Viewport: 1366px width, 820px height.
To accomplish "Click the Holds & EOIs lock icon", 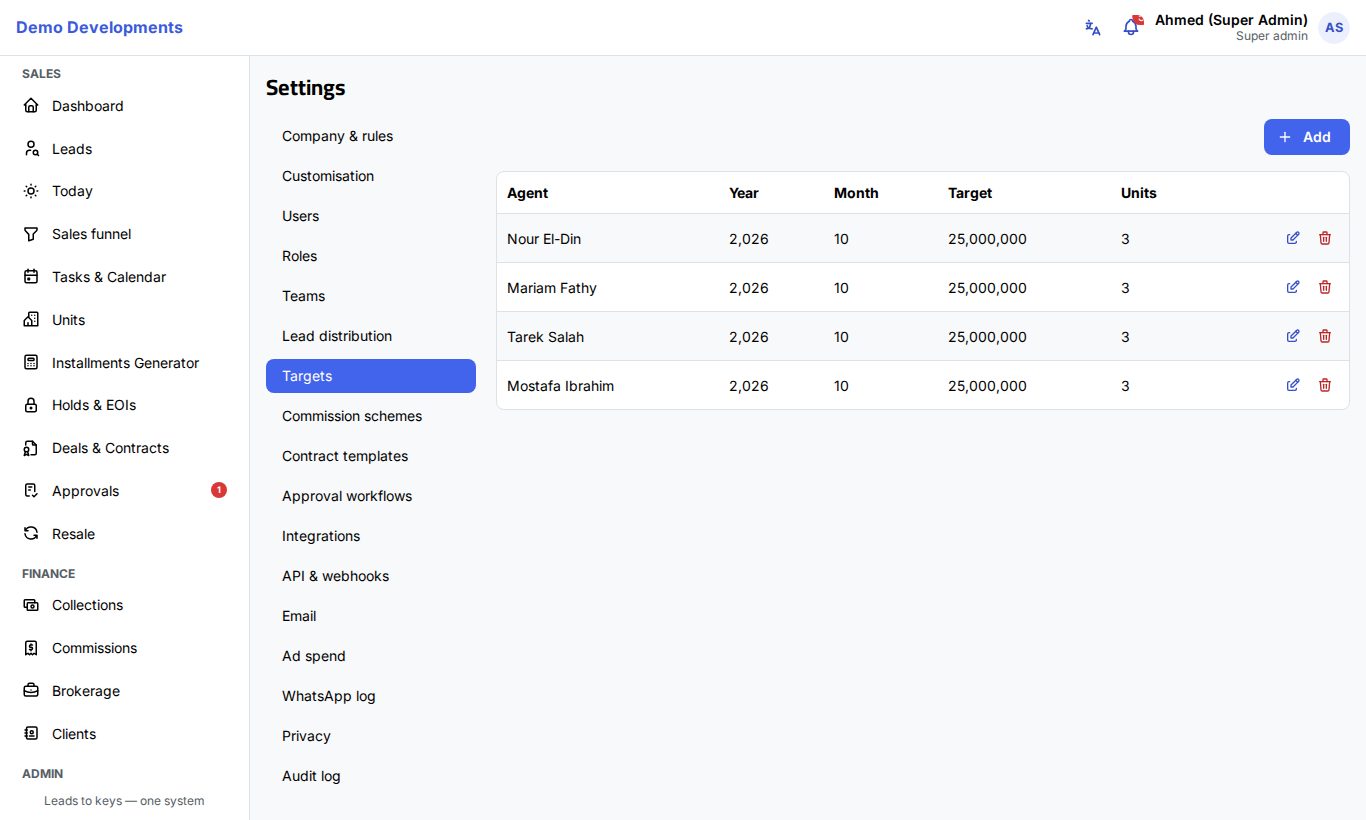I will pos(31,405).
